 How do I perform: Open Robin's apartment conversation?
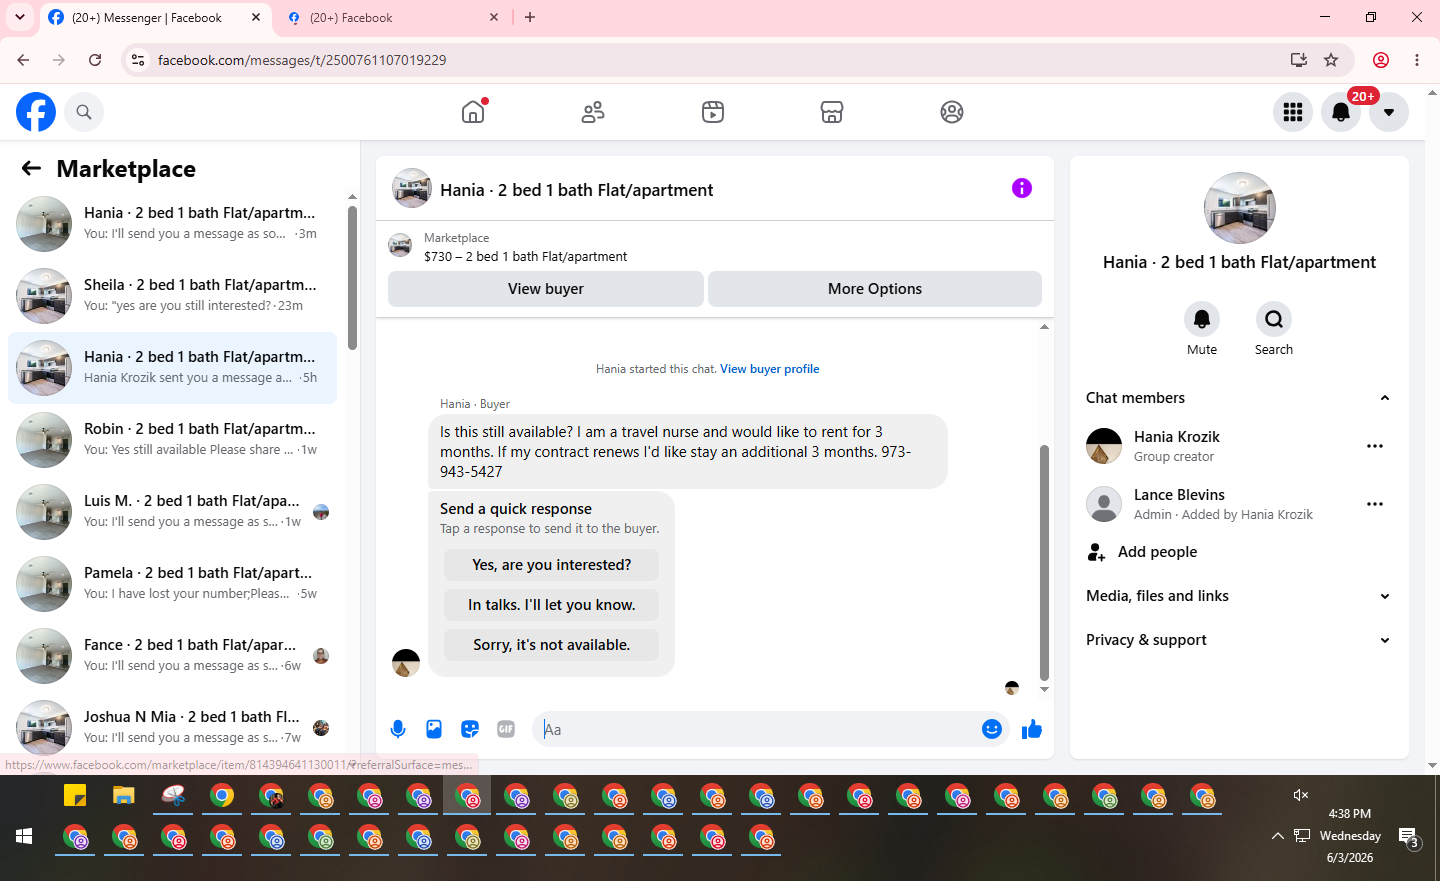point(172,440)
